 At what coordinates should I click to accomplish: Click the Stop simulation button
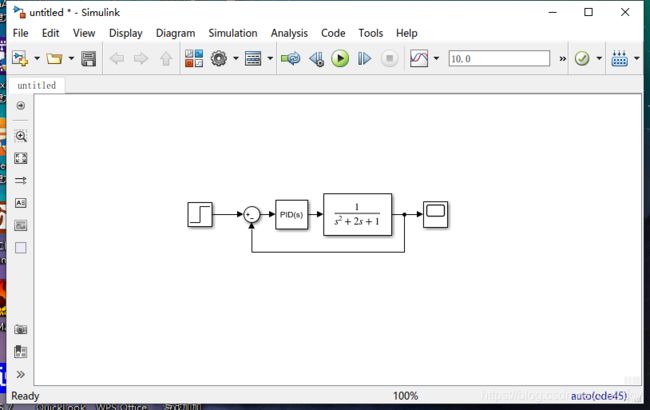tap(389, 58)
